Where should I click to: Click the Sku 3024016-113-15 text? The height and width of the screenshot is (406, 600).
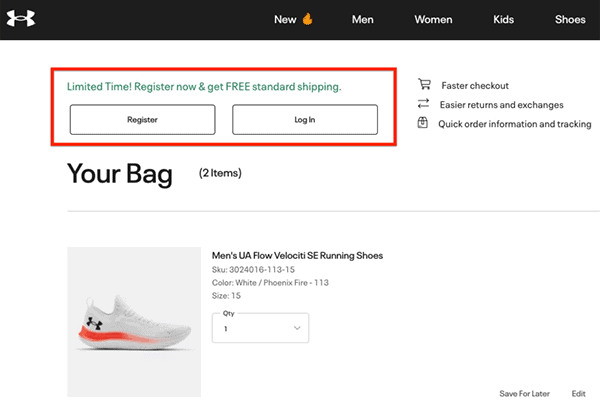(x=253, y=270)
